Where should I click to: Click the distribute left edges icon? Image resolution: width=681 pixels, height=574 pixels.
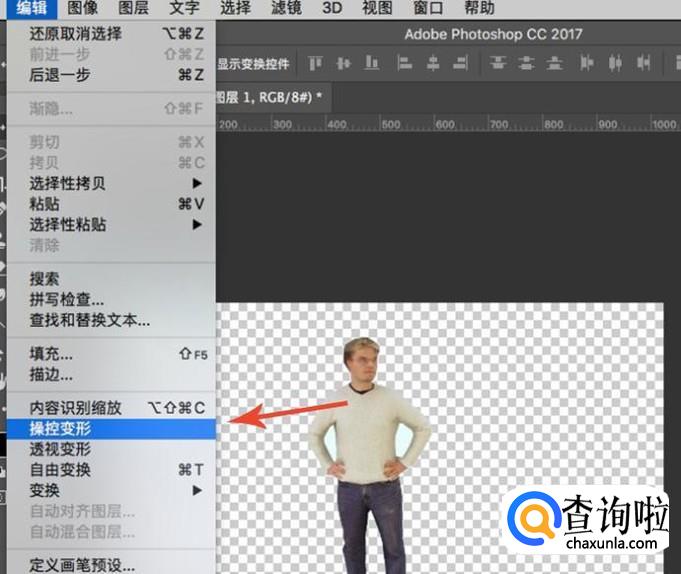[x=587, y=63]
